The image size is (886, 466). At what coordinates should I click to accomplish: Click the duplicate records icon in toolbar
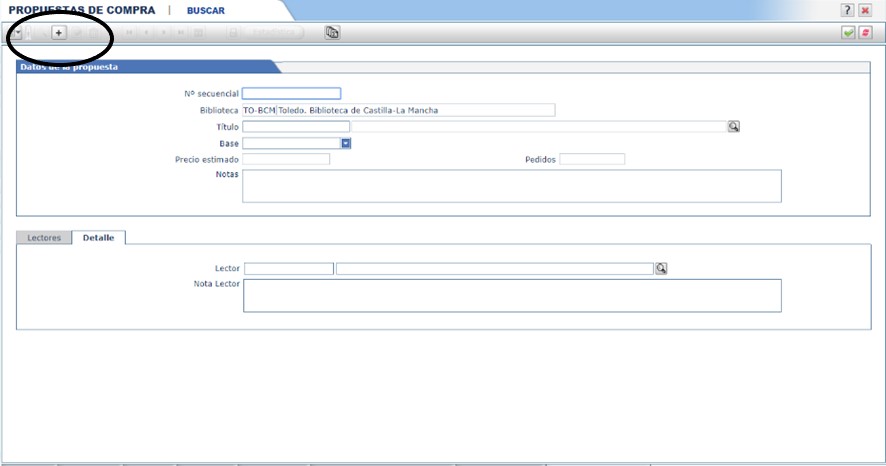pyautogui.click(x=332, y=33)
